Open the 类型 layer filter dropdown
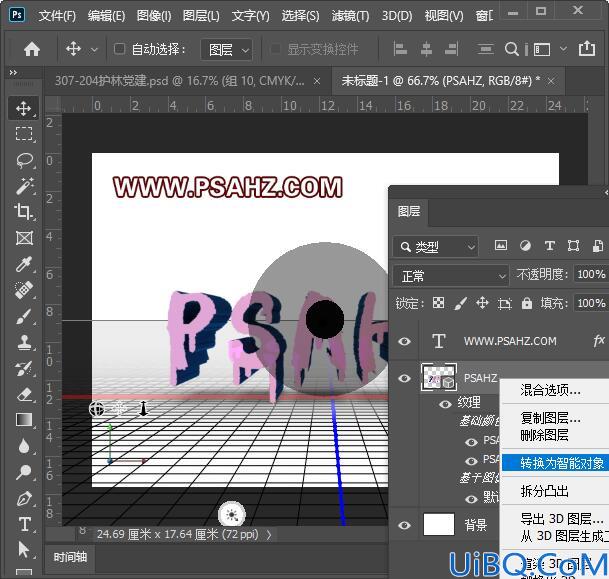This screenshot has width=609, height=579. coord(436,247)
